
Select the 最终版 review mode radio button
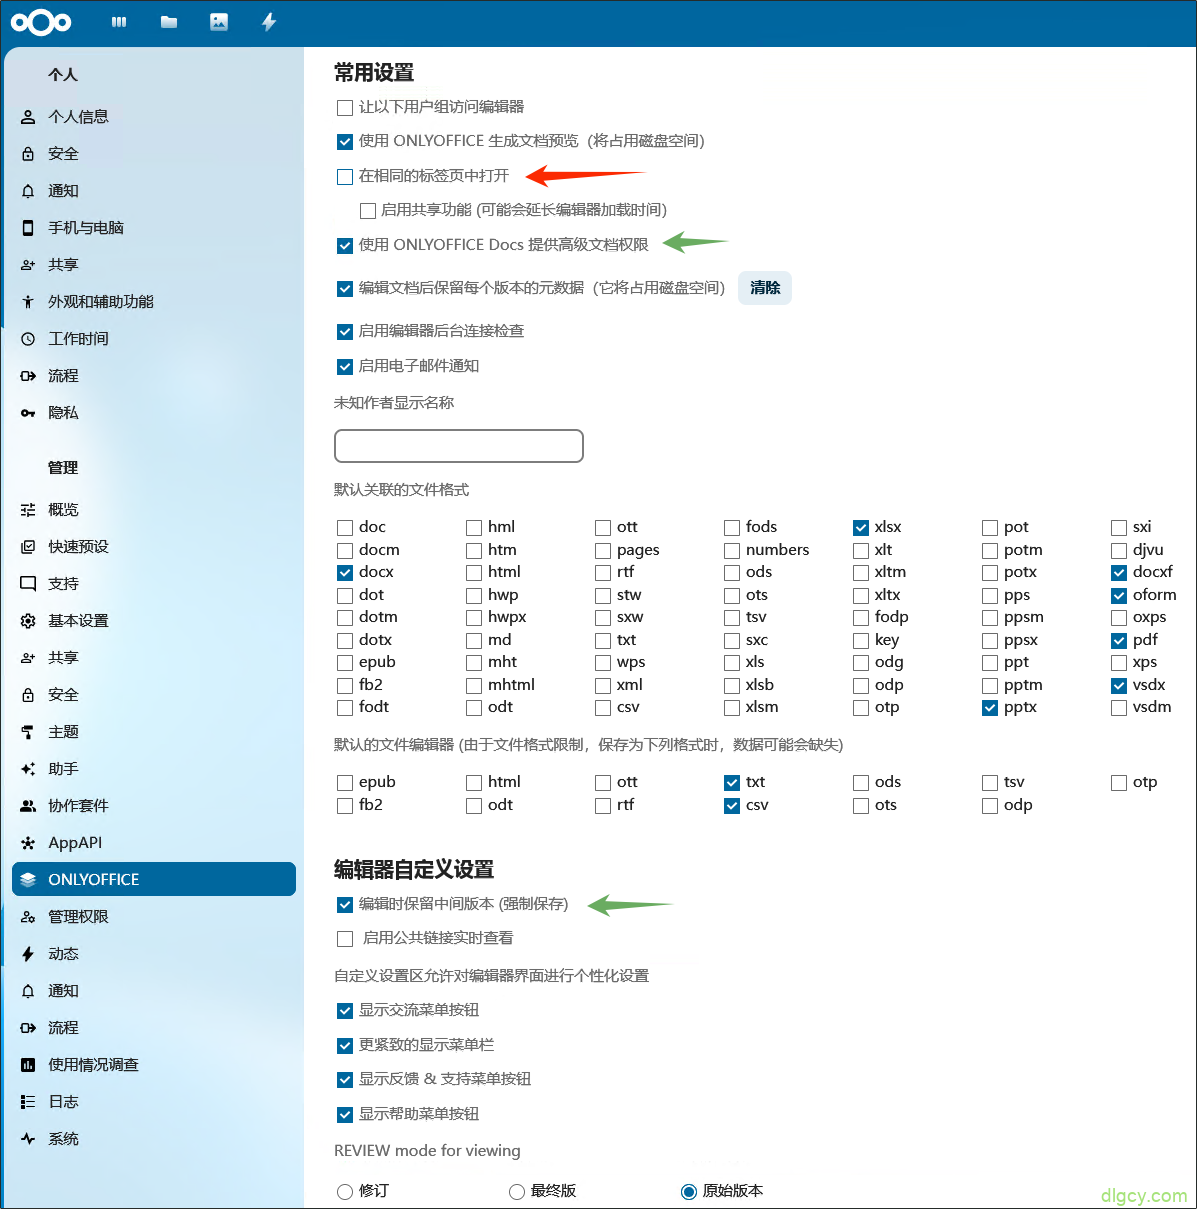(x=517, y=1192)
